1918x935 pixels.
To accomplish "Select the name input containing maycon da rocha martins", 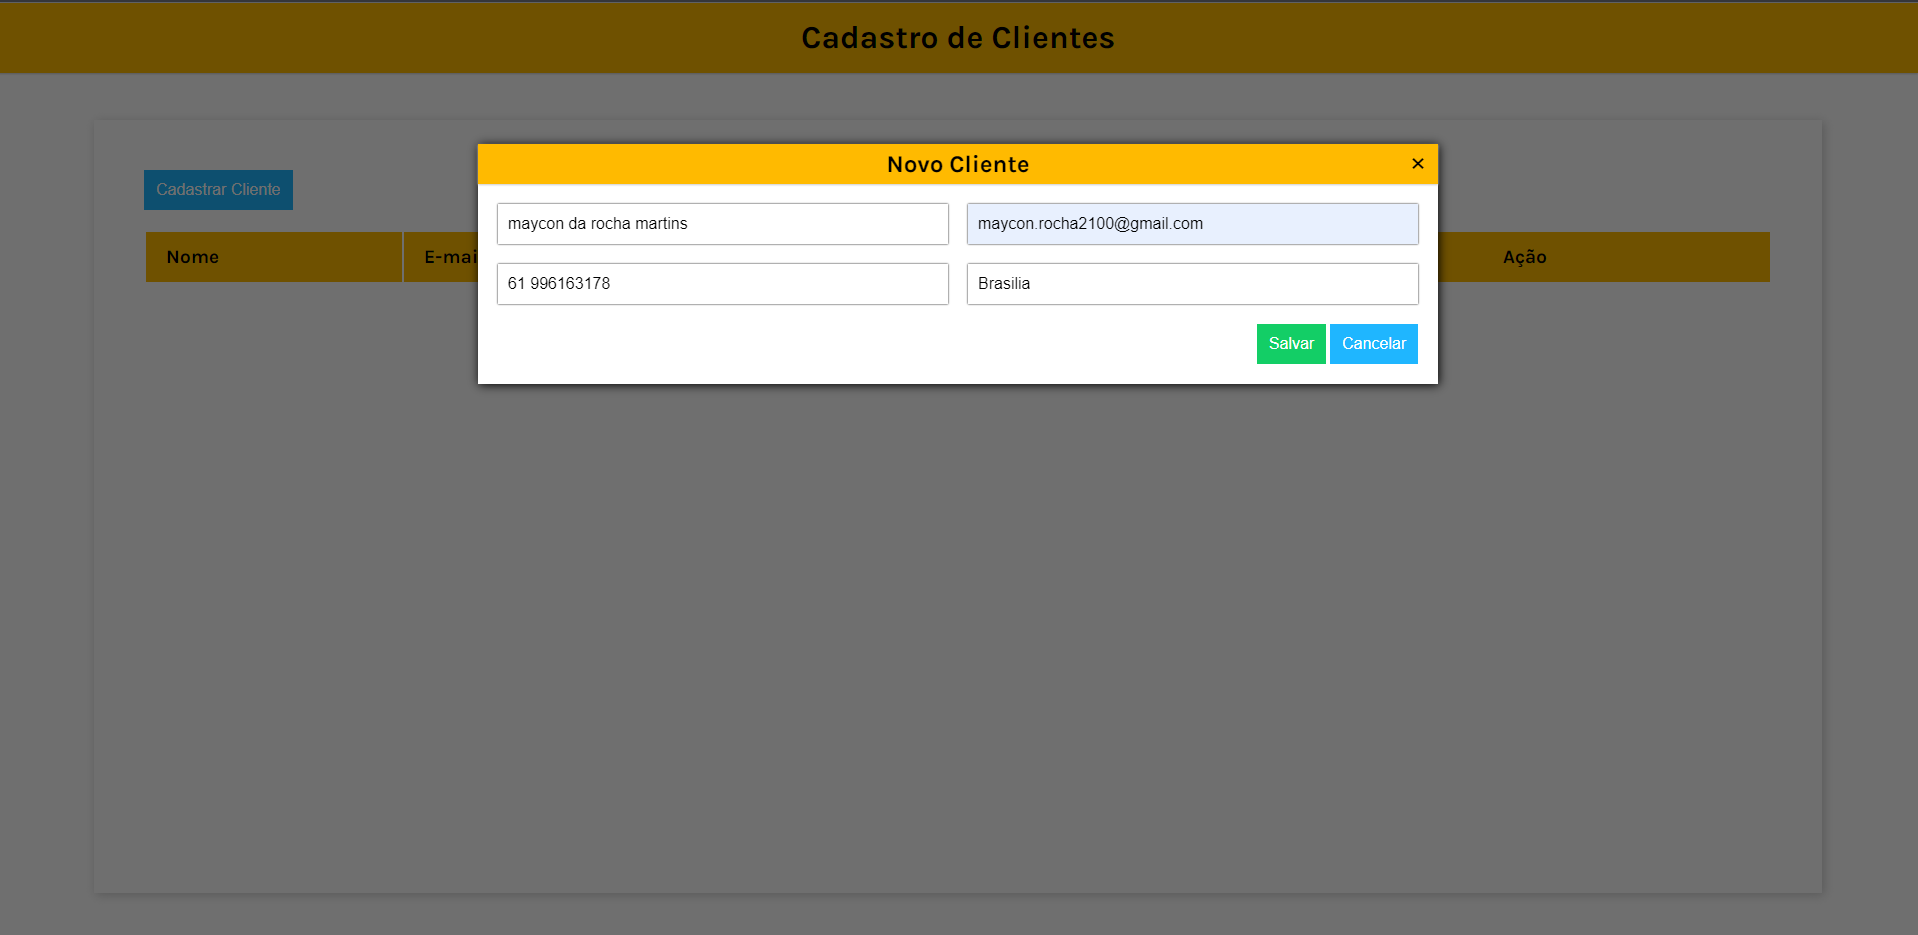I will coord(722,223).
